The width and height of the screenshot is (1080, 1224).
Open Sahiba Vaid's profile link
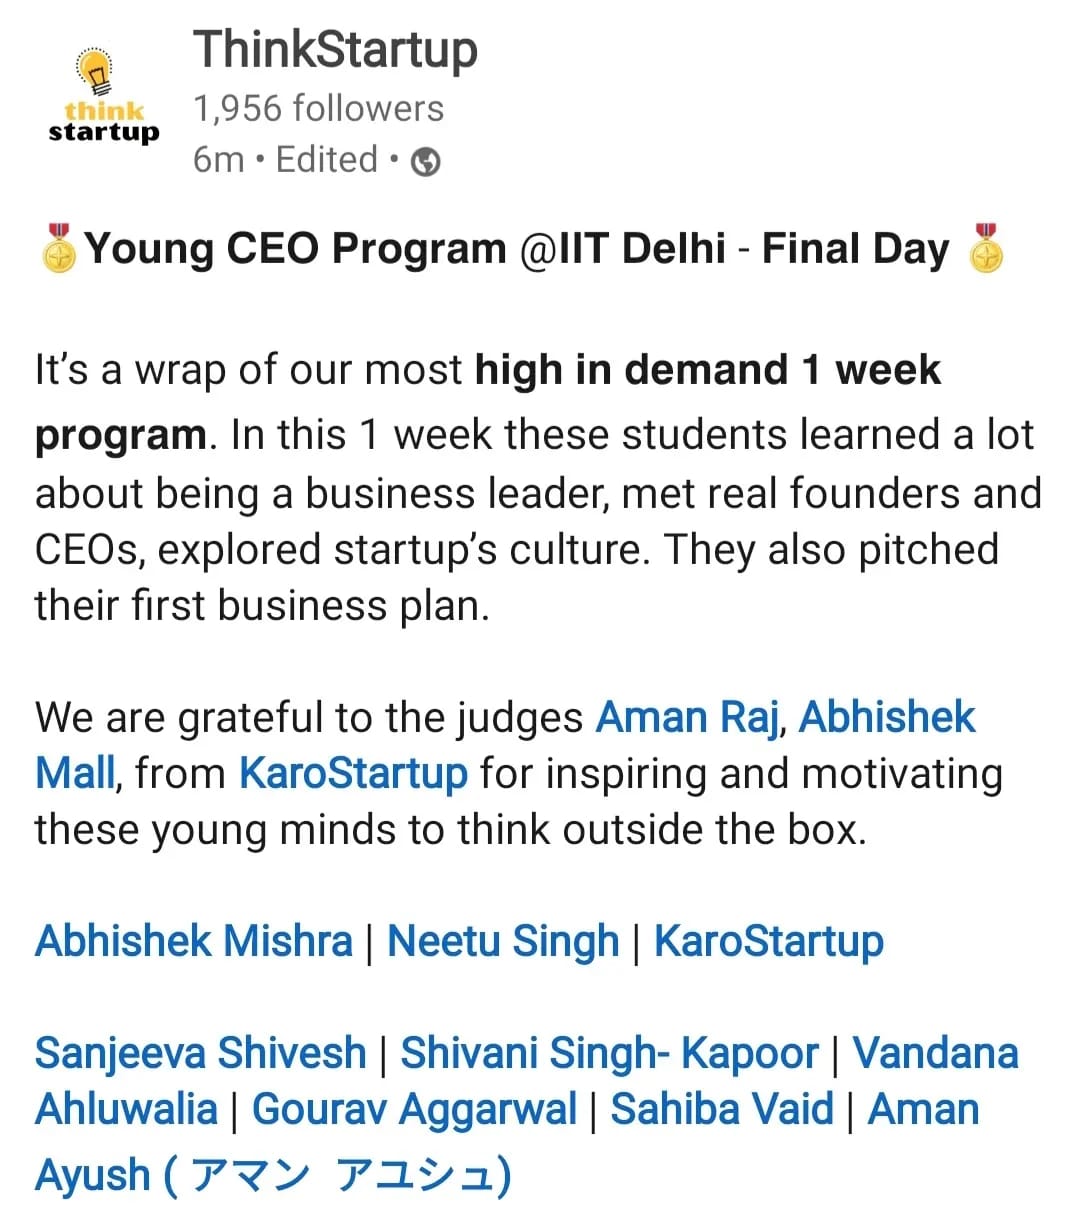point(722,1109)
